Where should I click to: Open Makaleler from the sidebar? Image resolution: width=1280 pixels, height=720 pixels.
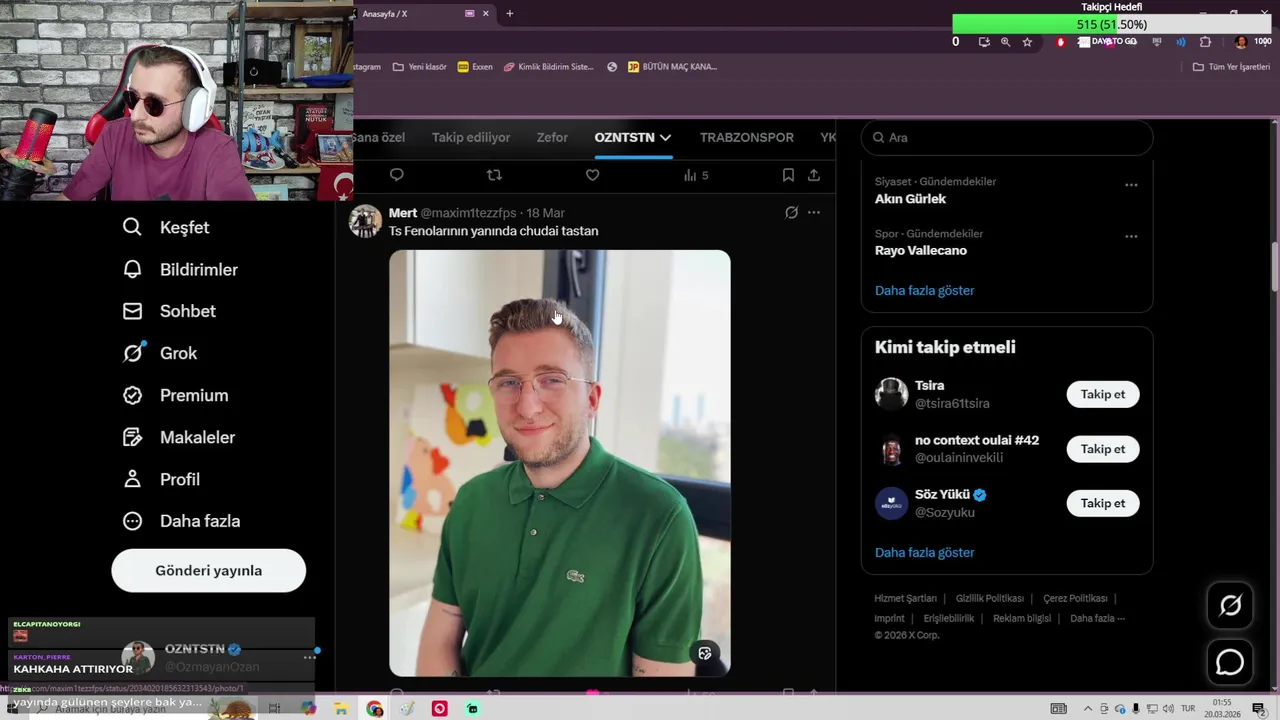[x=179, y=437]
